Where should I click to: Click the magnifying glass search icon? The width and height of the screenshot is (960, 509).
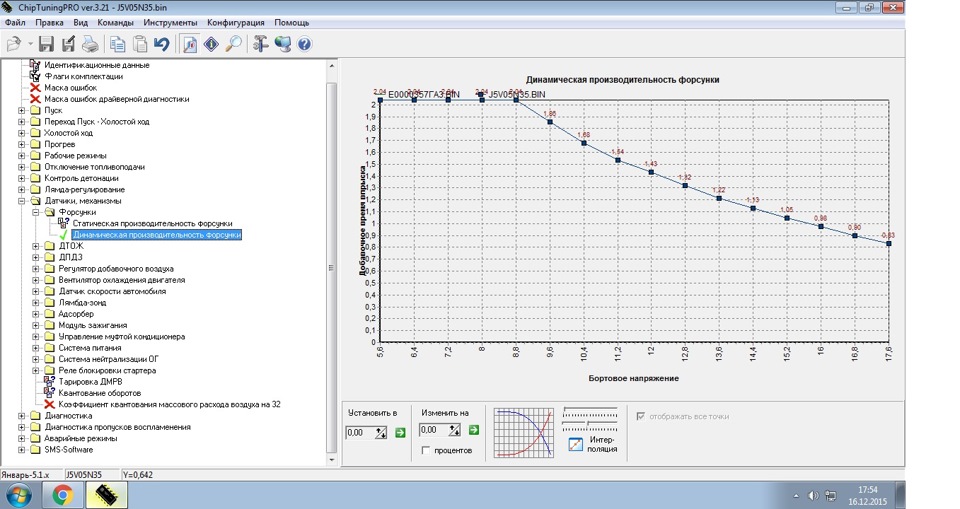[233, 44]
